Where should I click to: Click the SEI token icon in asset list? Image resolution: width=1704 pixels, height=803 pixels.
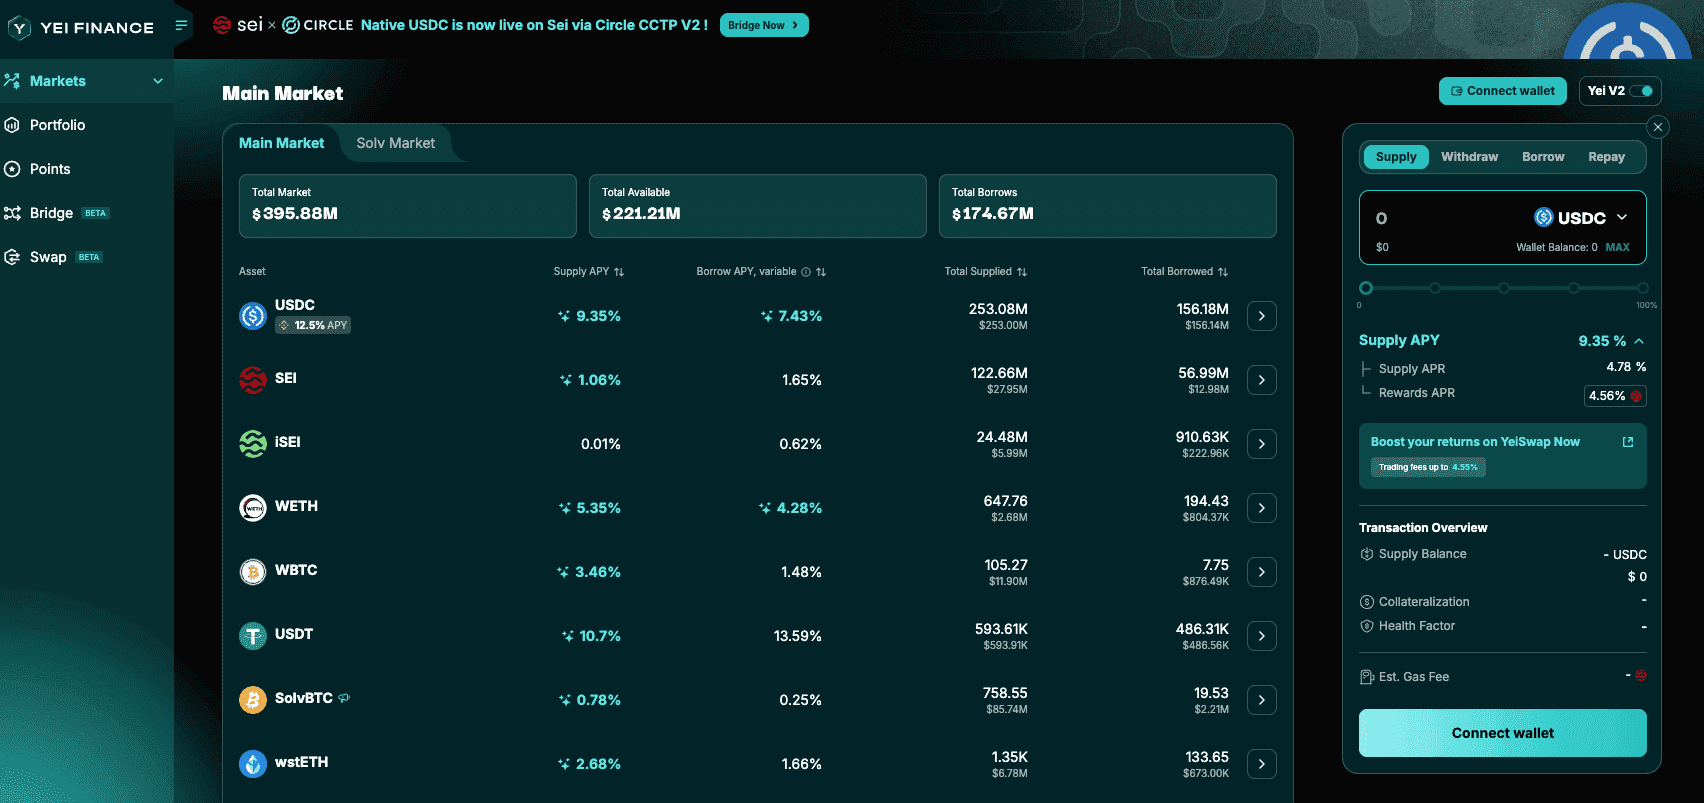click(x=253, y=380)
